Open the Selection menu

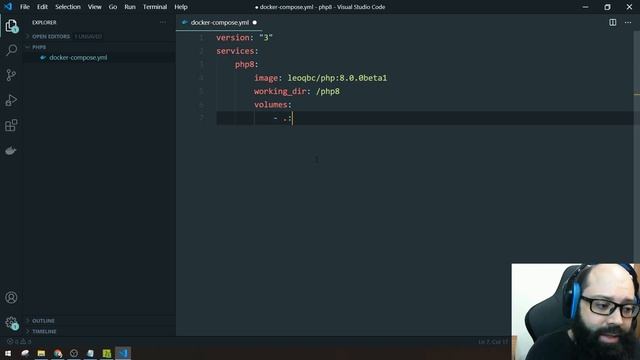tap(68, 7)
